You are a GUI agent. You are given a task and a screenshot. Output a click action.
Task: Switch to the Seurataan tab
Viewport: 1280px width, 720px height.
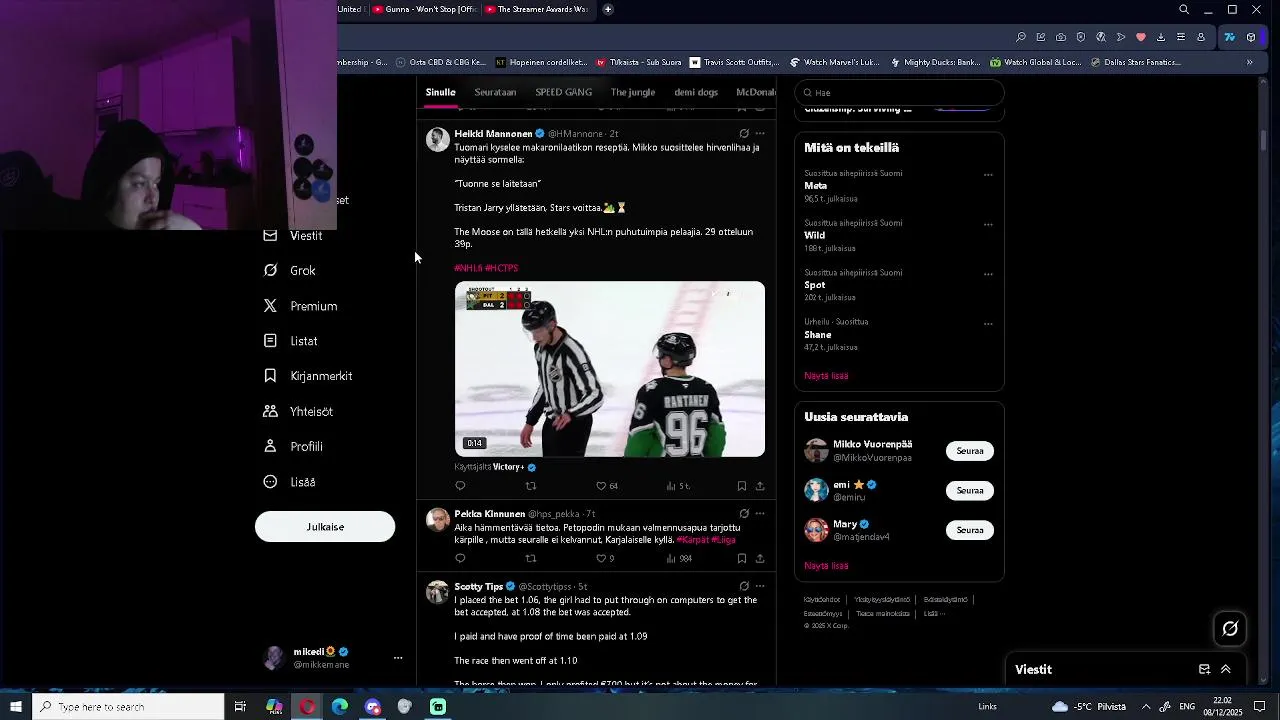tap(495, 92)
